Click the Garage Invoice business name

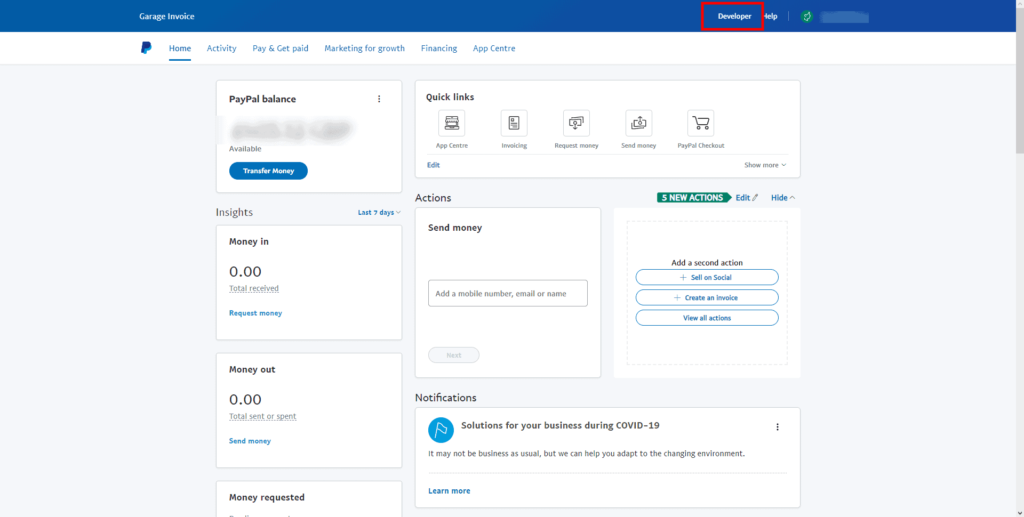point(167,16)
